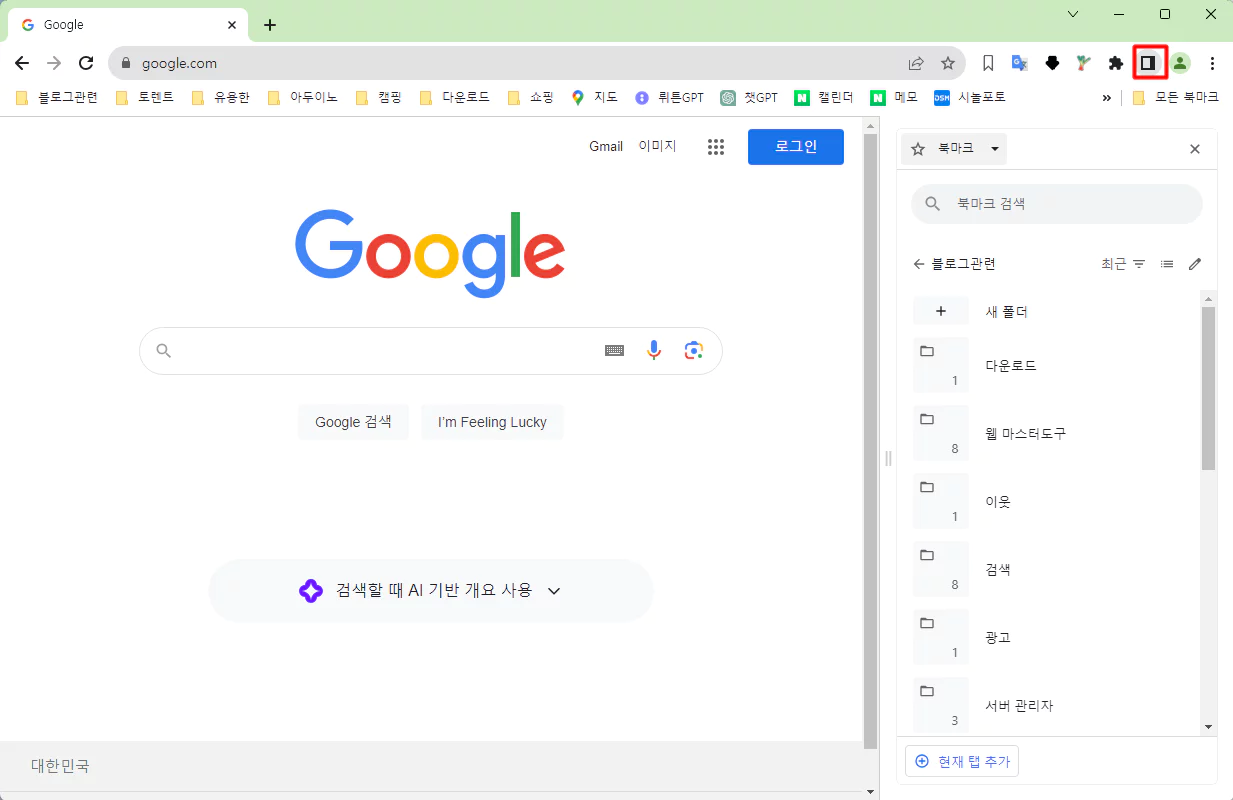The width and height of the screenshot is (1233, 800).
Task: Open the Gmail link
Action: (x=606, y=146)
